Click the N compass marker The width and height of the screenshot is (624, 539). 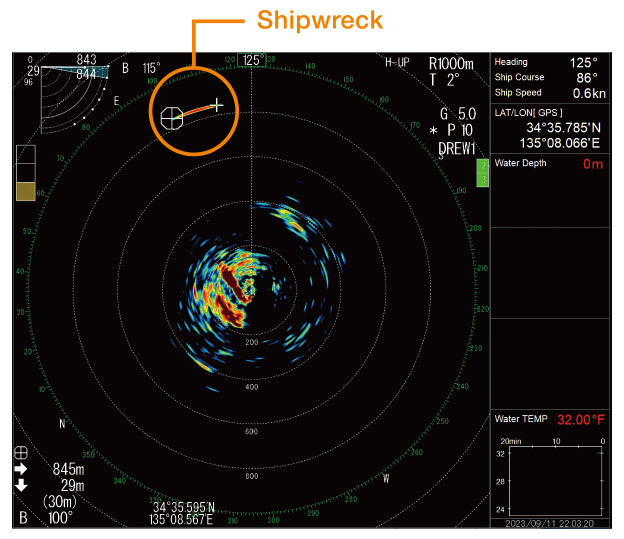[x=62, y=424]
